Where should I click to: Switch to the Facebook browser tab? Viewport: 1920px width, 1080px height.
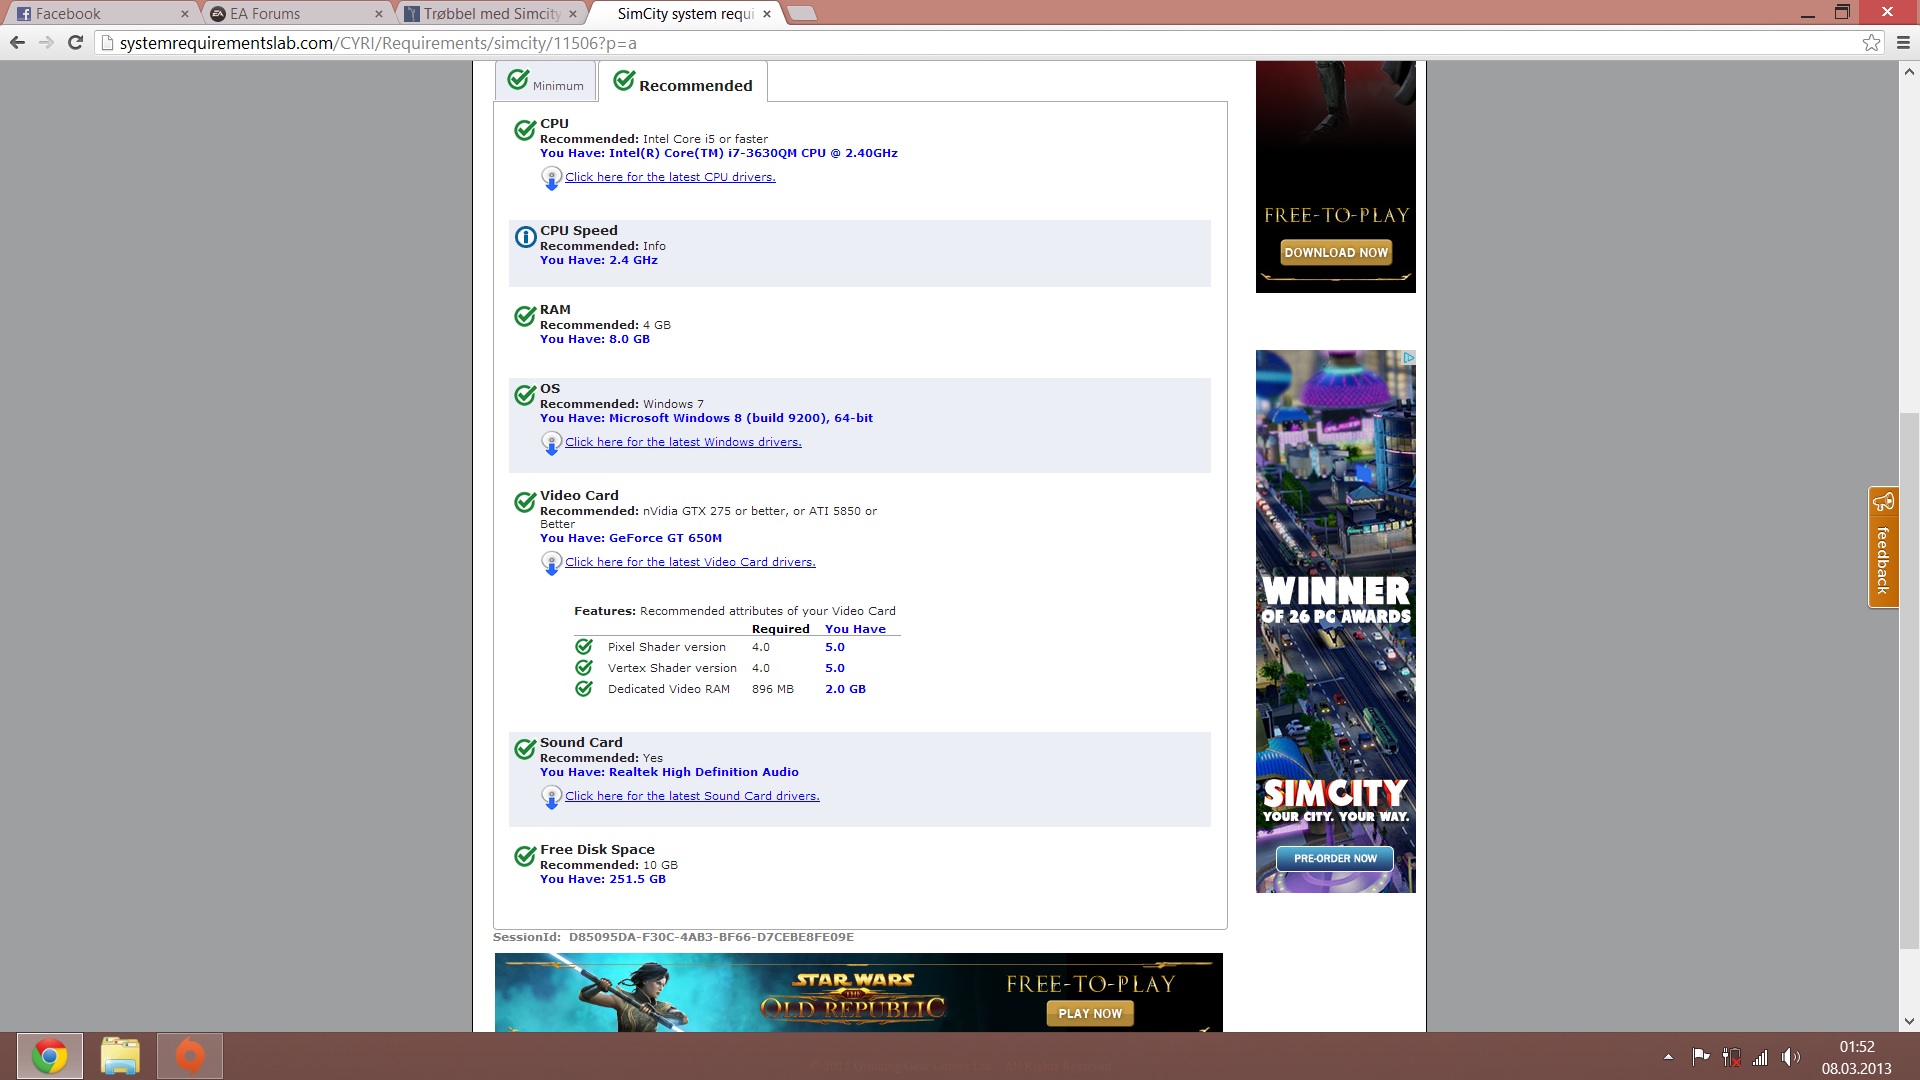(98, 14)
